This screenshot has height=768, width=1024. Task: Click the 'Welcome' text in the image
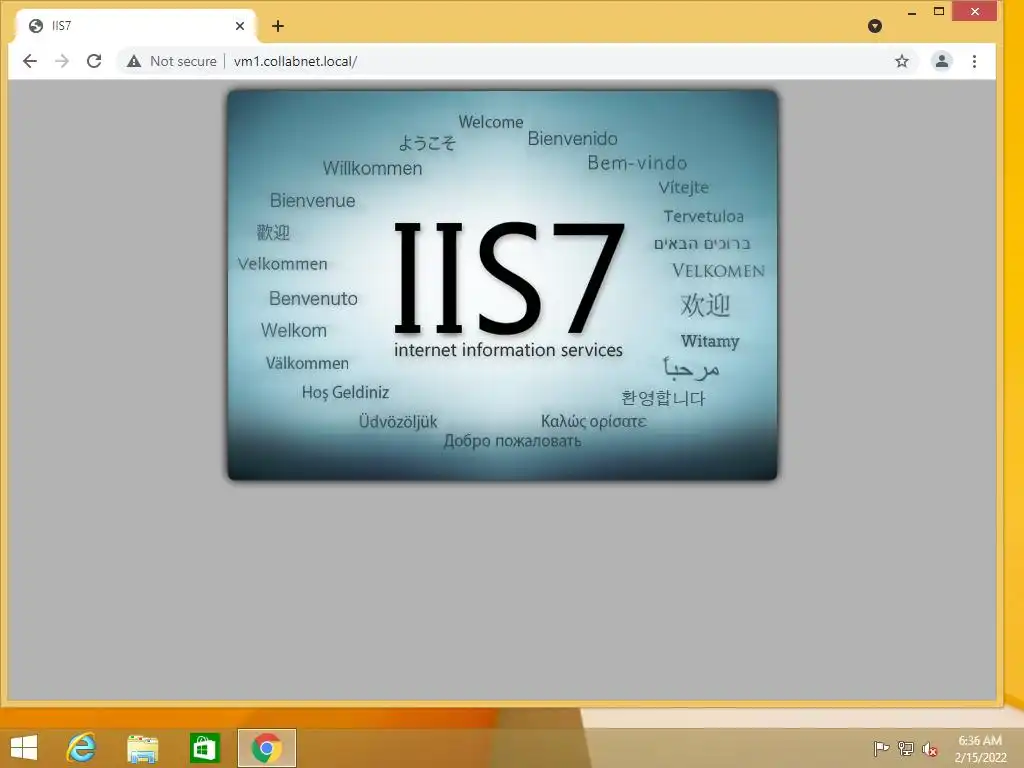[490, 122]
